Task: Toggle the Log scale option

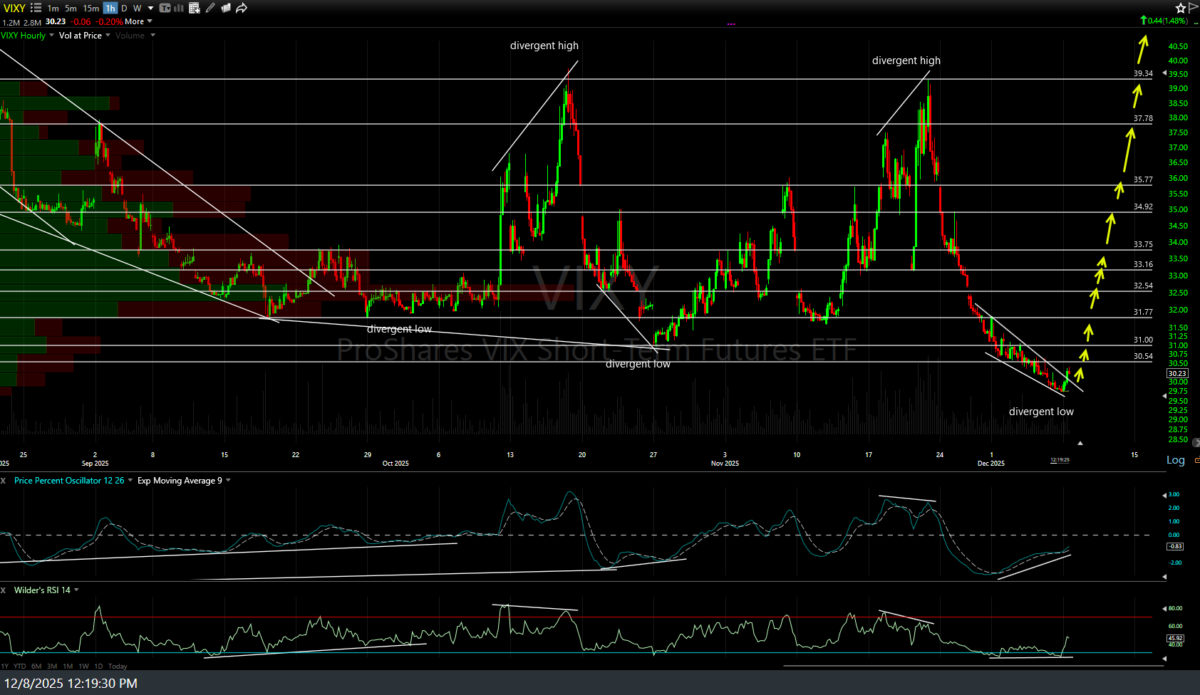Action: pos(1175,460)
